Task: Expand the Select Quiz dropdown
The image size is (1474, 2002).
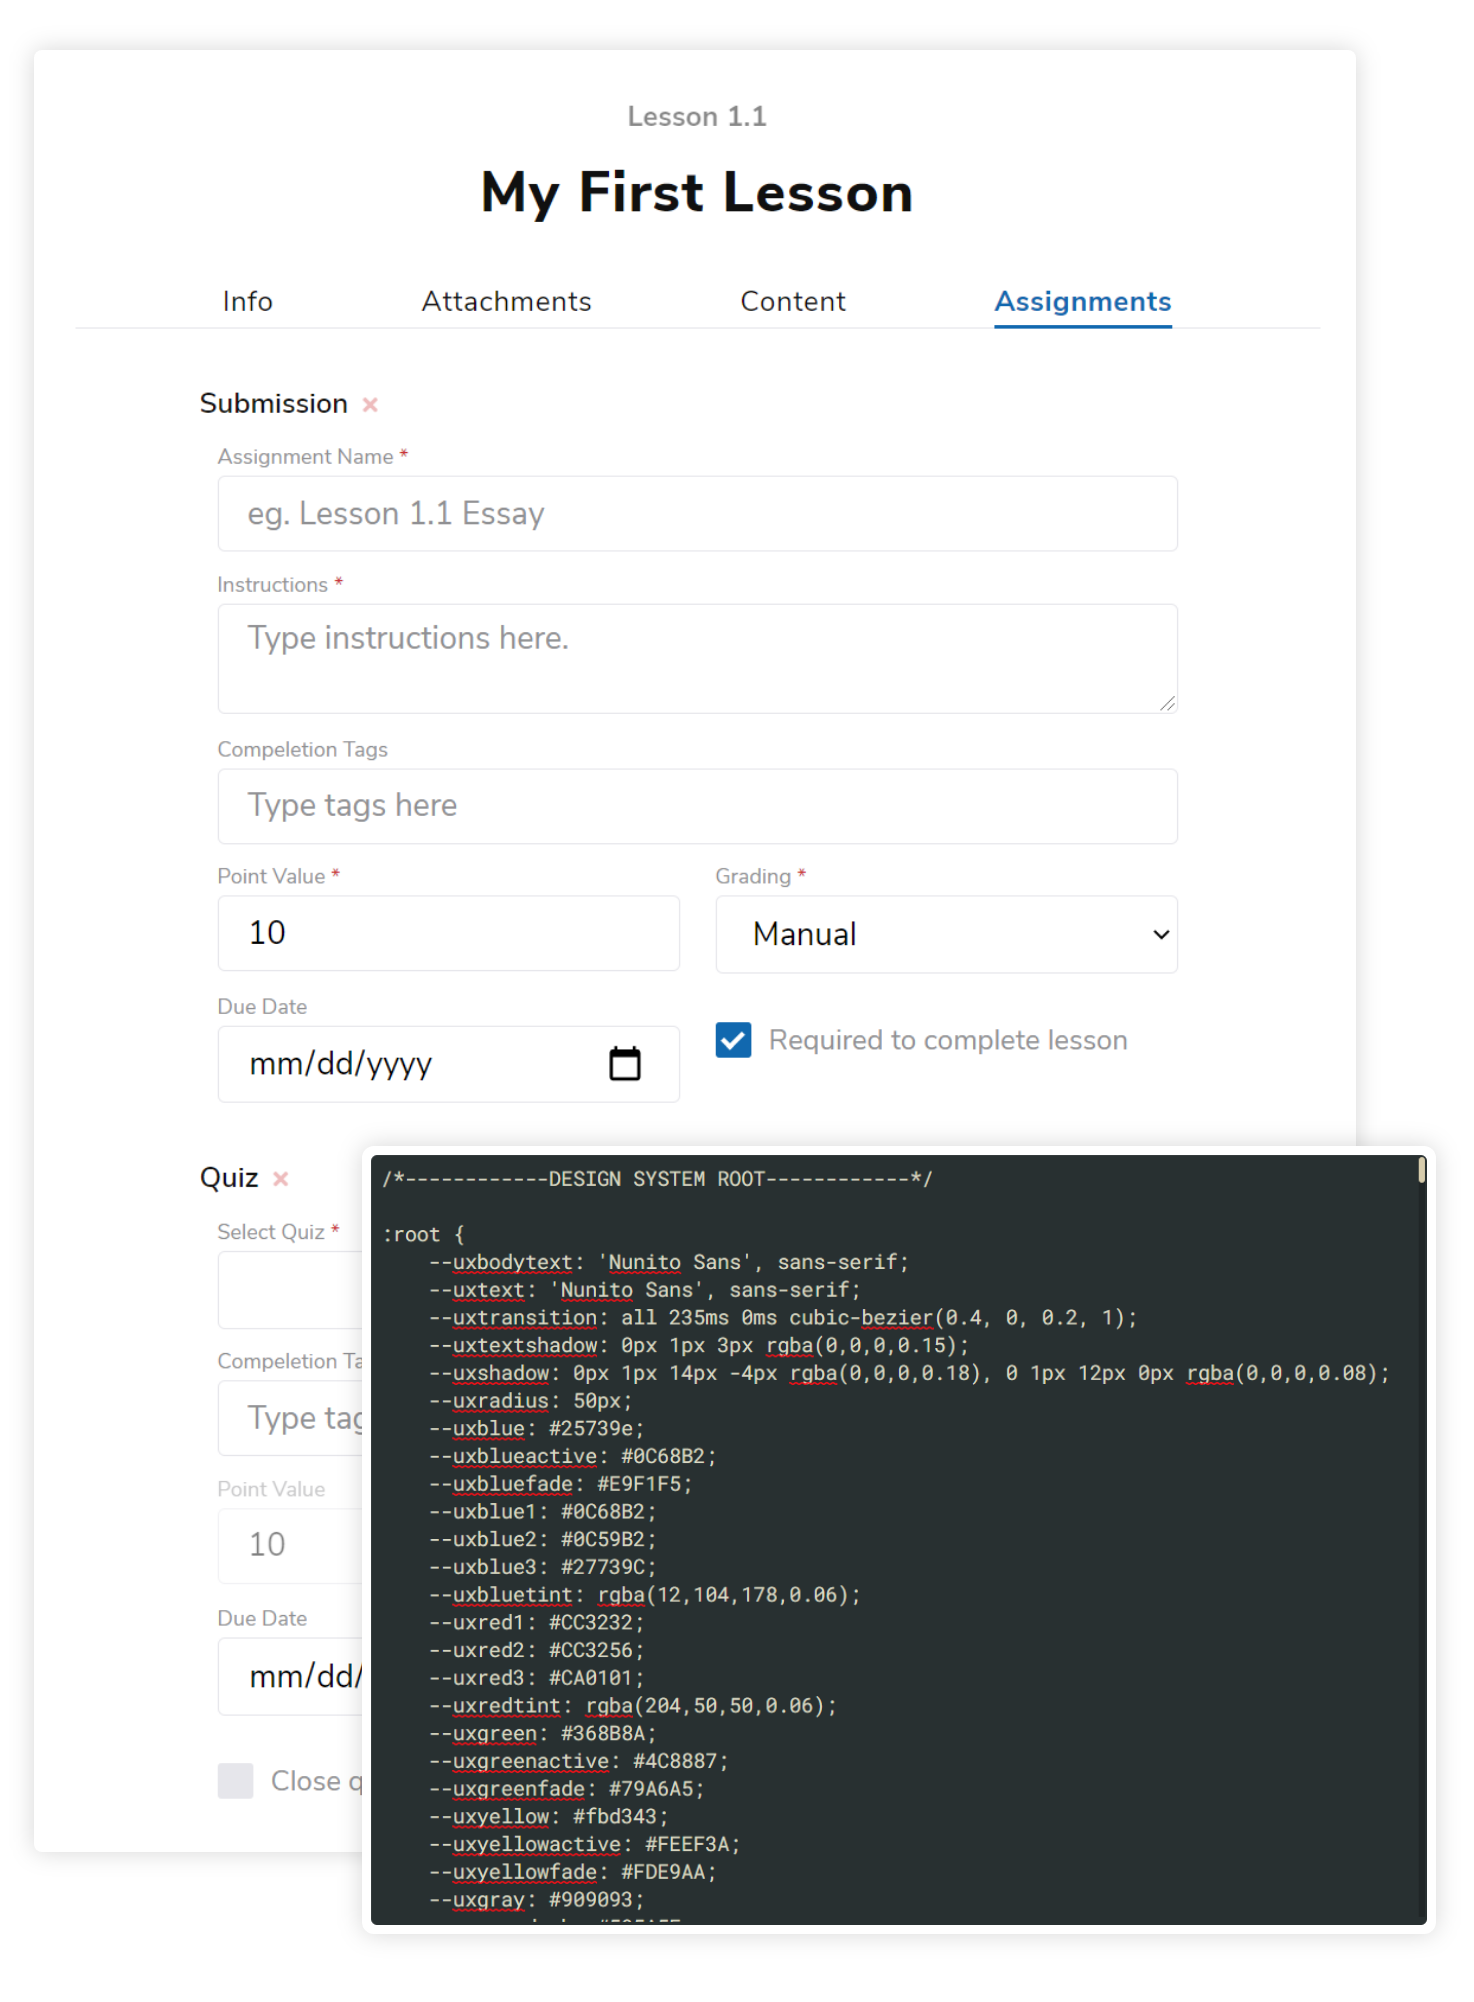Action: pos(290,1290)
